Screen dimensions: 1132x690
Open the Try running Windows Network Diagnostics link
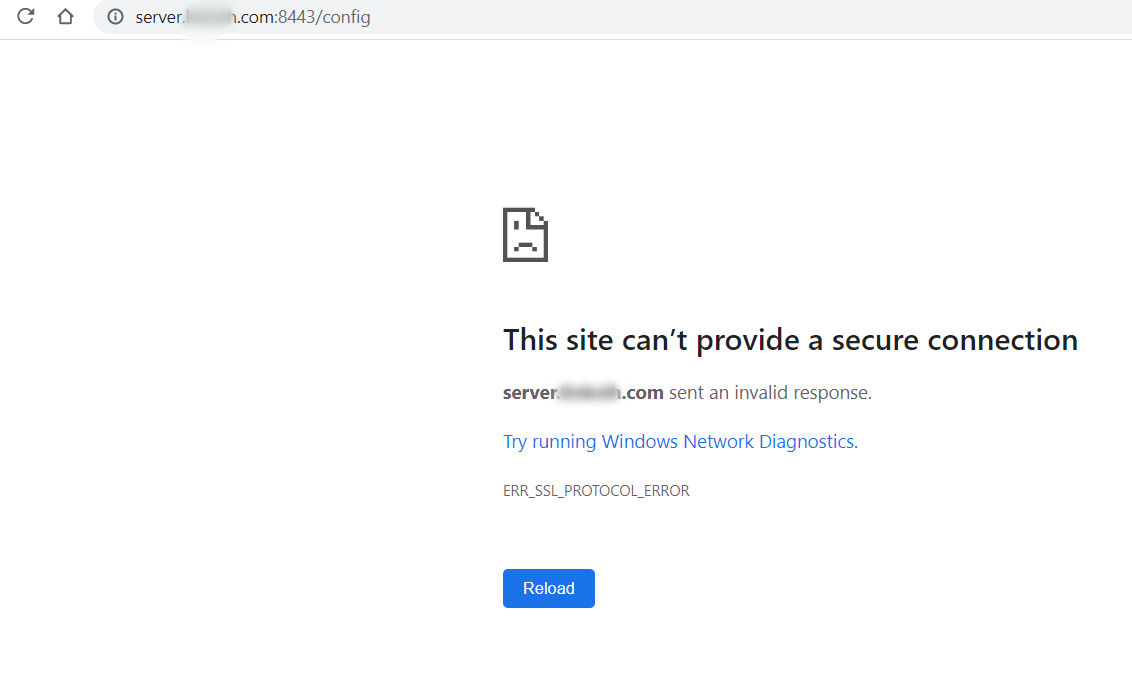680,441
